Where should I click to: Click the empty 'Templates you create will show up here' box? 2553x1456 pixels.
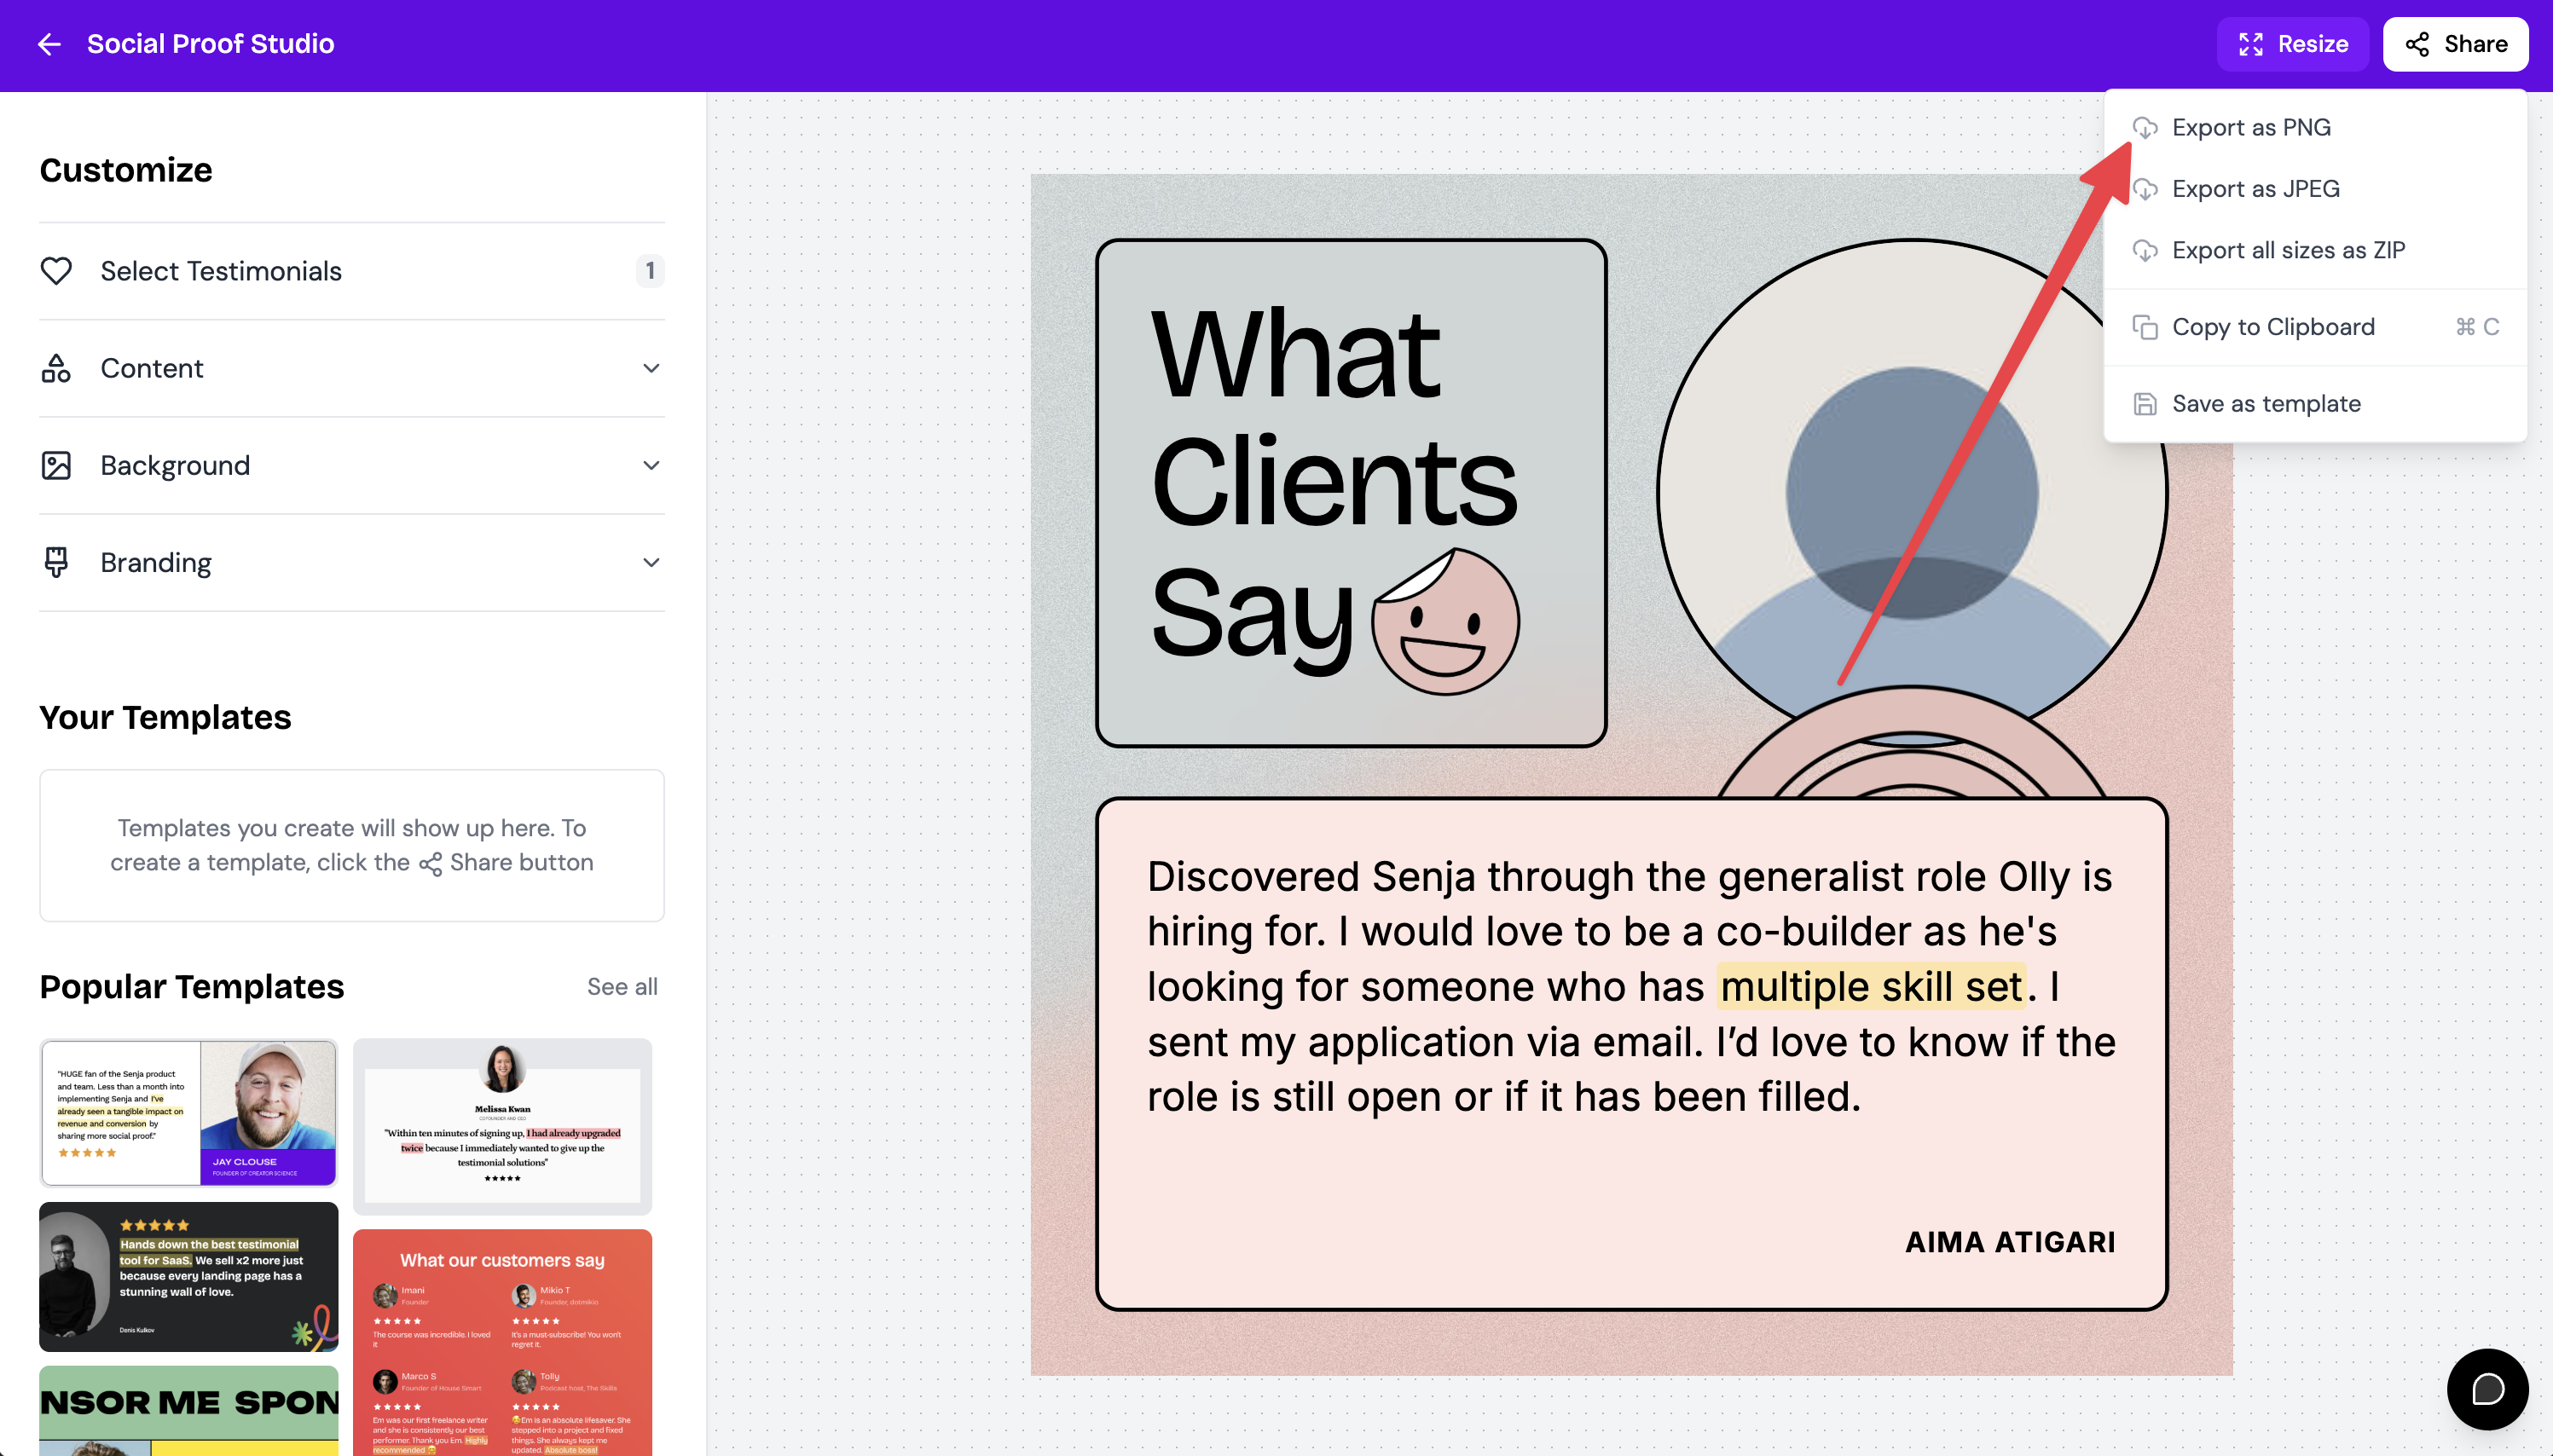click(352, 845)
